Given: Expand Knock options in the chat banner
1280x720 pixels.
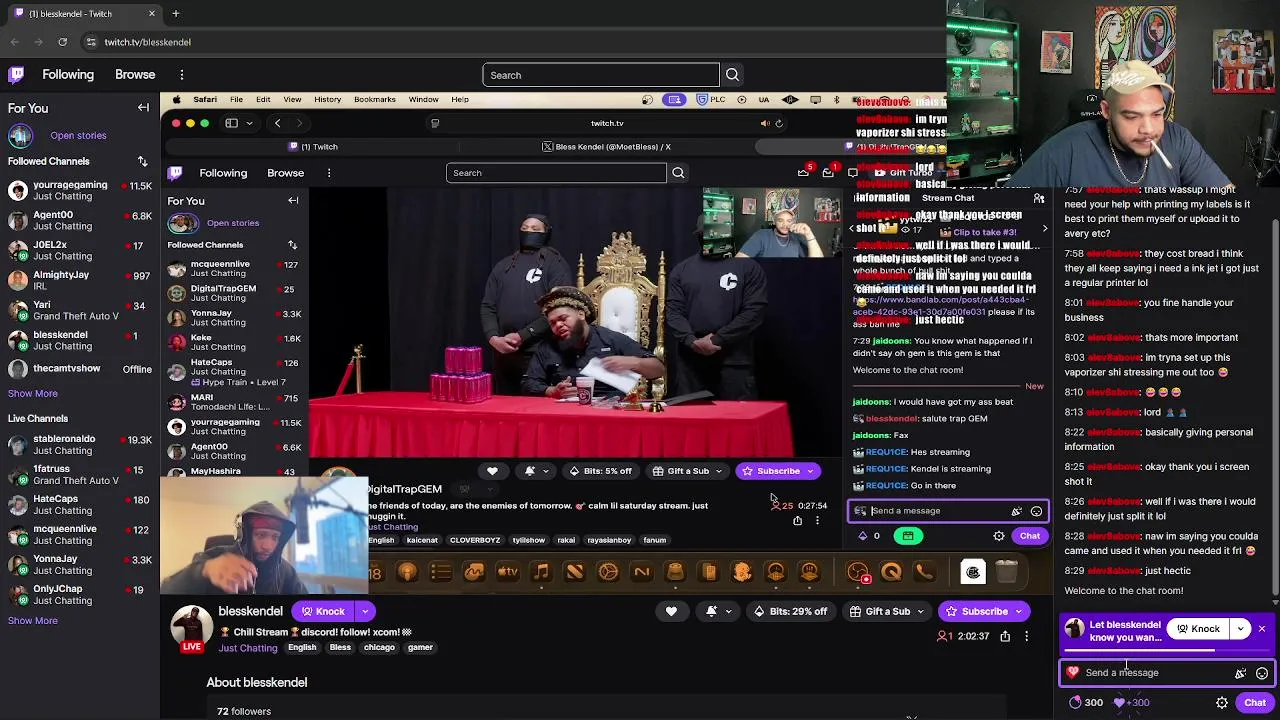Looking at the screenshot, I should tap(1241, 629).
